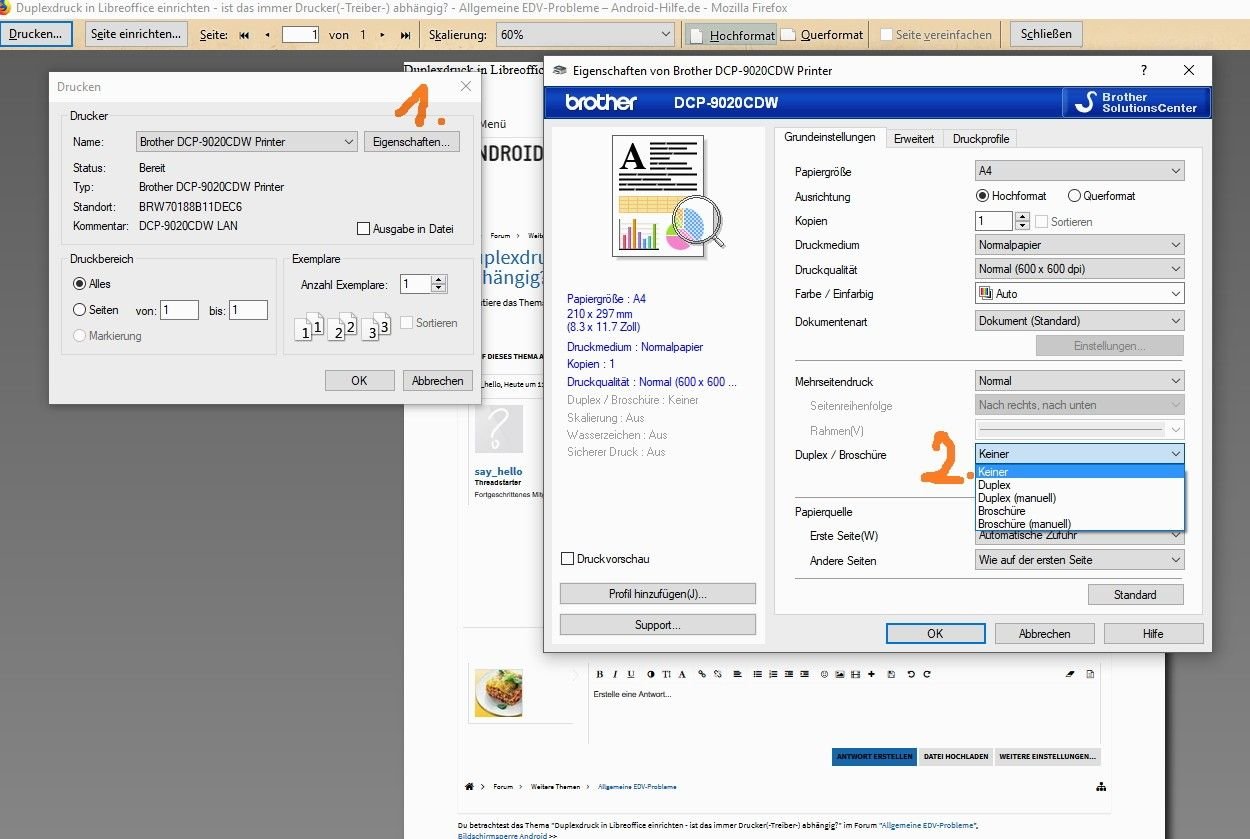Select Hochformat radio under Ausrichtung

982,196
